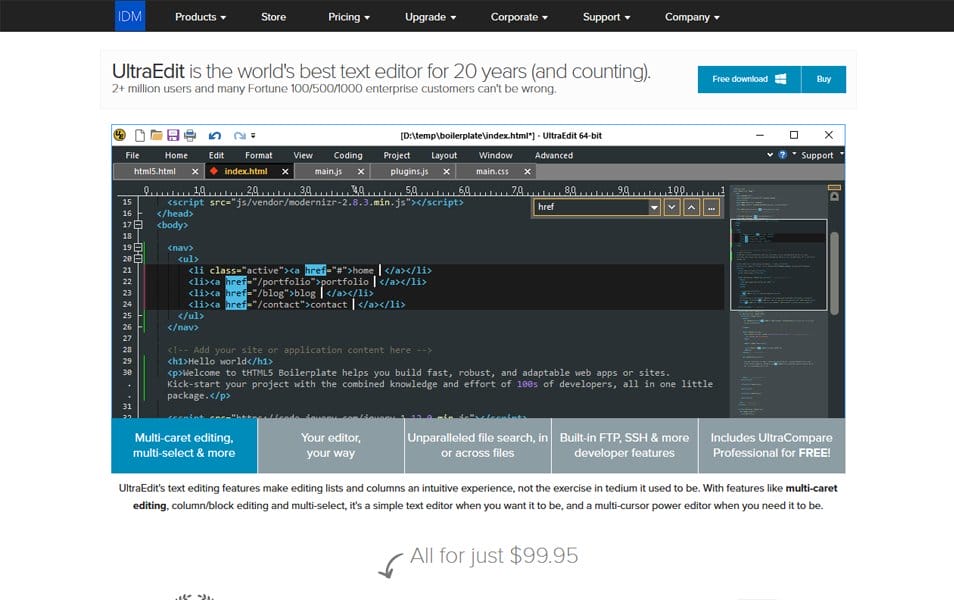Open the quick access toolbar customize arrow
Viewport: 954px width, 600px height.
(253, 136)
